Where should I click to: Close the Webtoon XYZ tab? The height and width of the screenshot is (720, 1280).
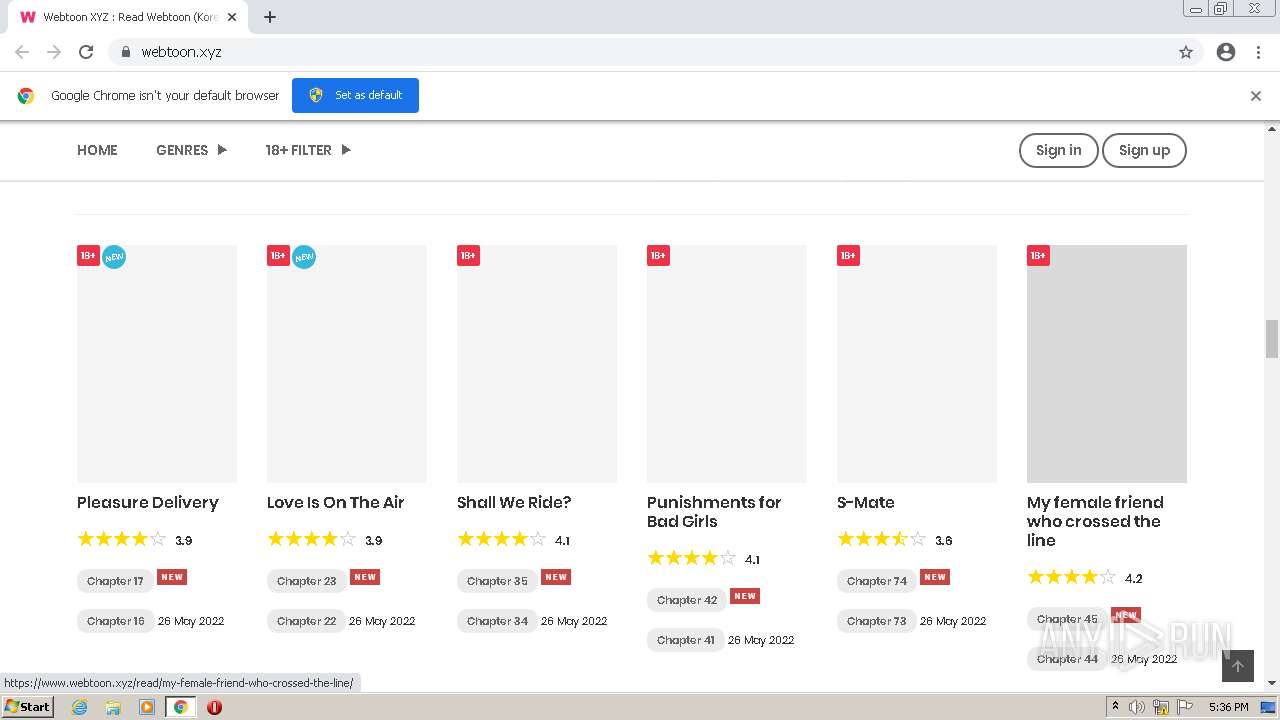[x=232, y=17]
